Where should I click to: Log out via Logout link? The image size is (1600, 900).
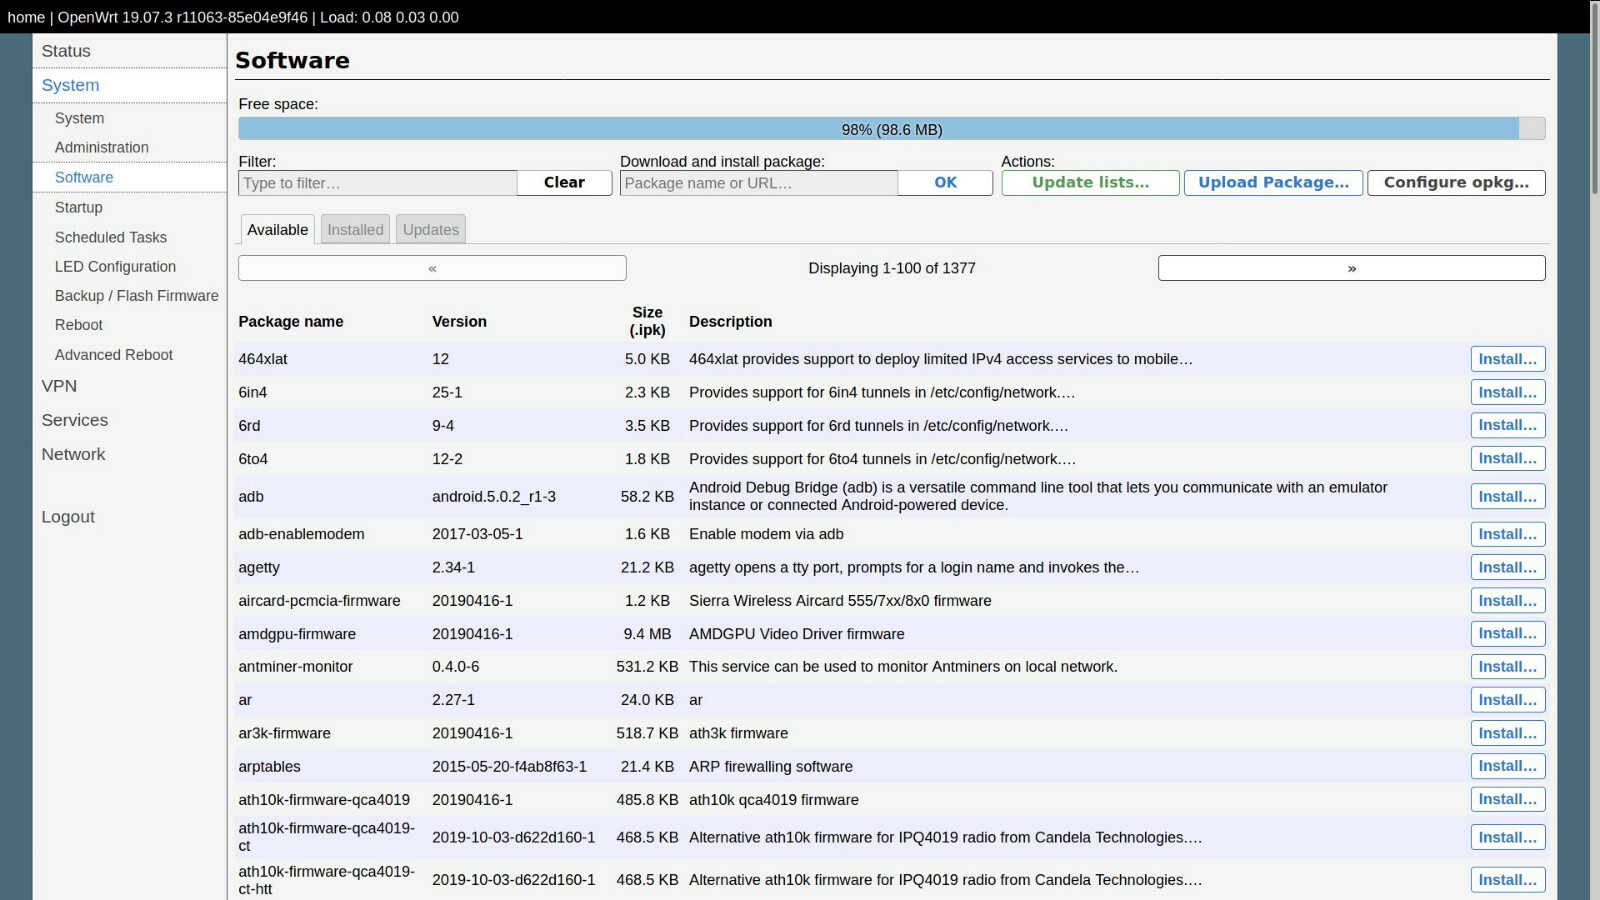68,517
